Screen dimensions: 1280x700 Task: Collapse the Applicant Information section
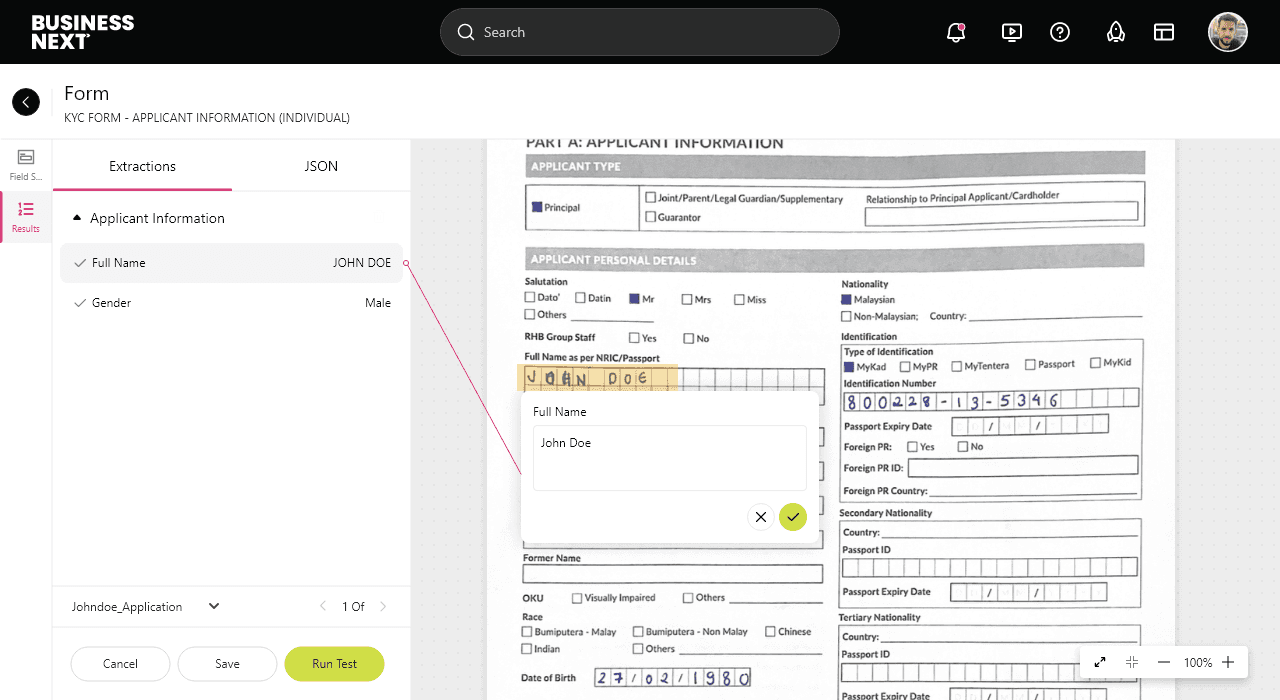77,218
